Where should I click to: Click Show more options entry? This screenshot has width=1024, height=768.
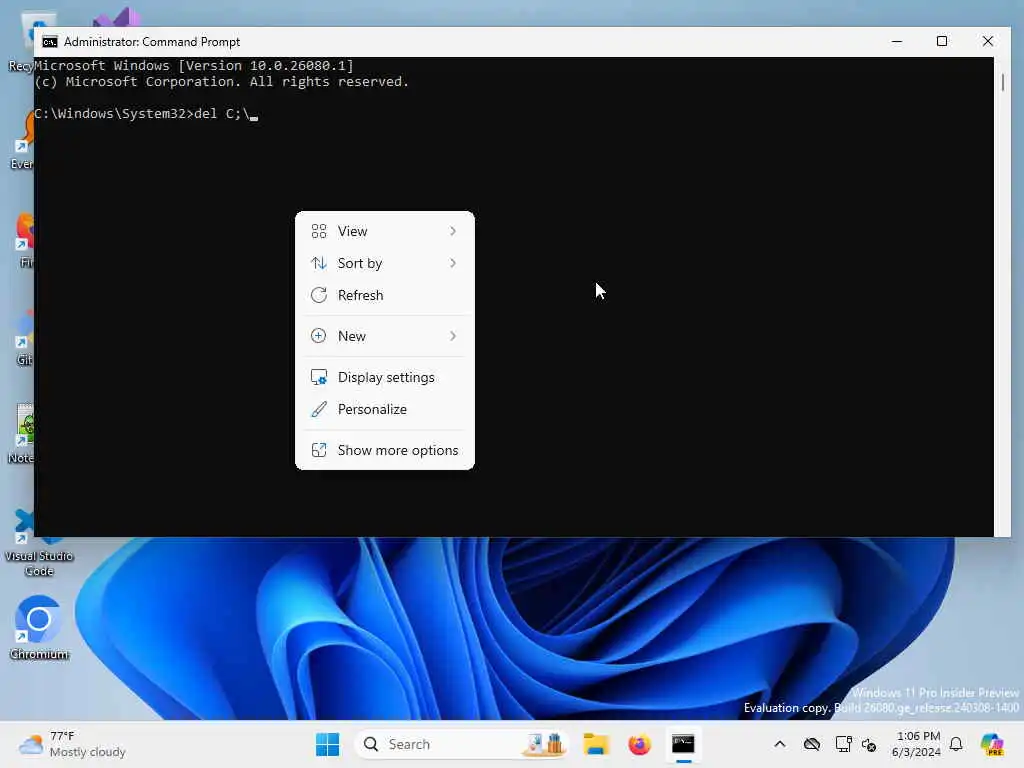(x=385, y=450)
